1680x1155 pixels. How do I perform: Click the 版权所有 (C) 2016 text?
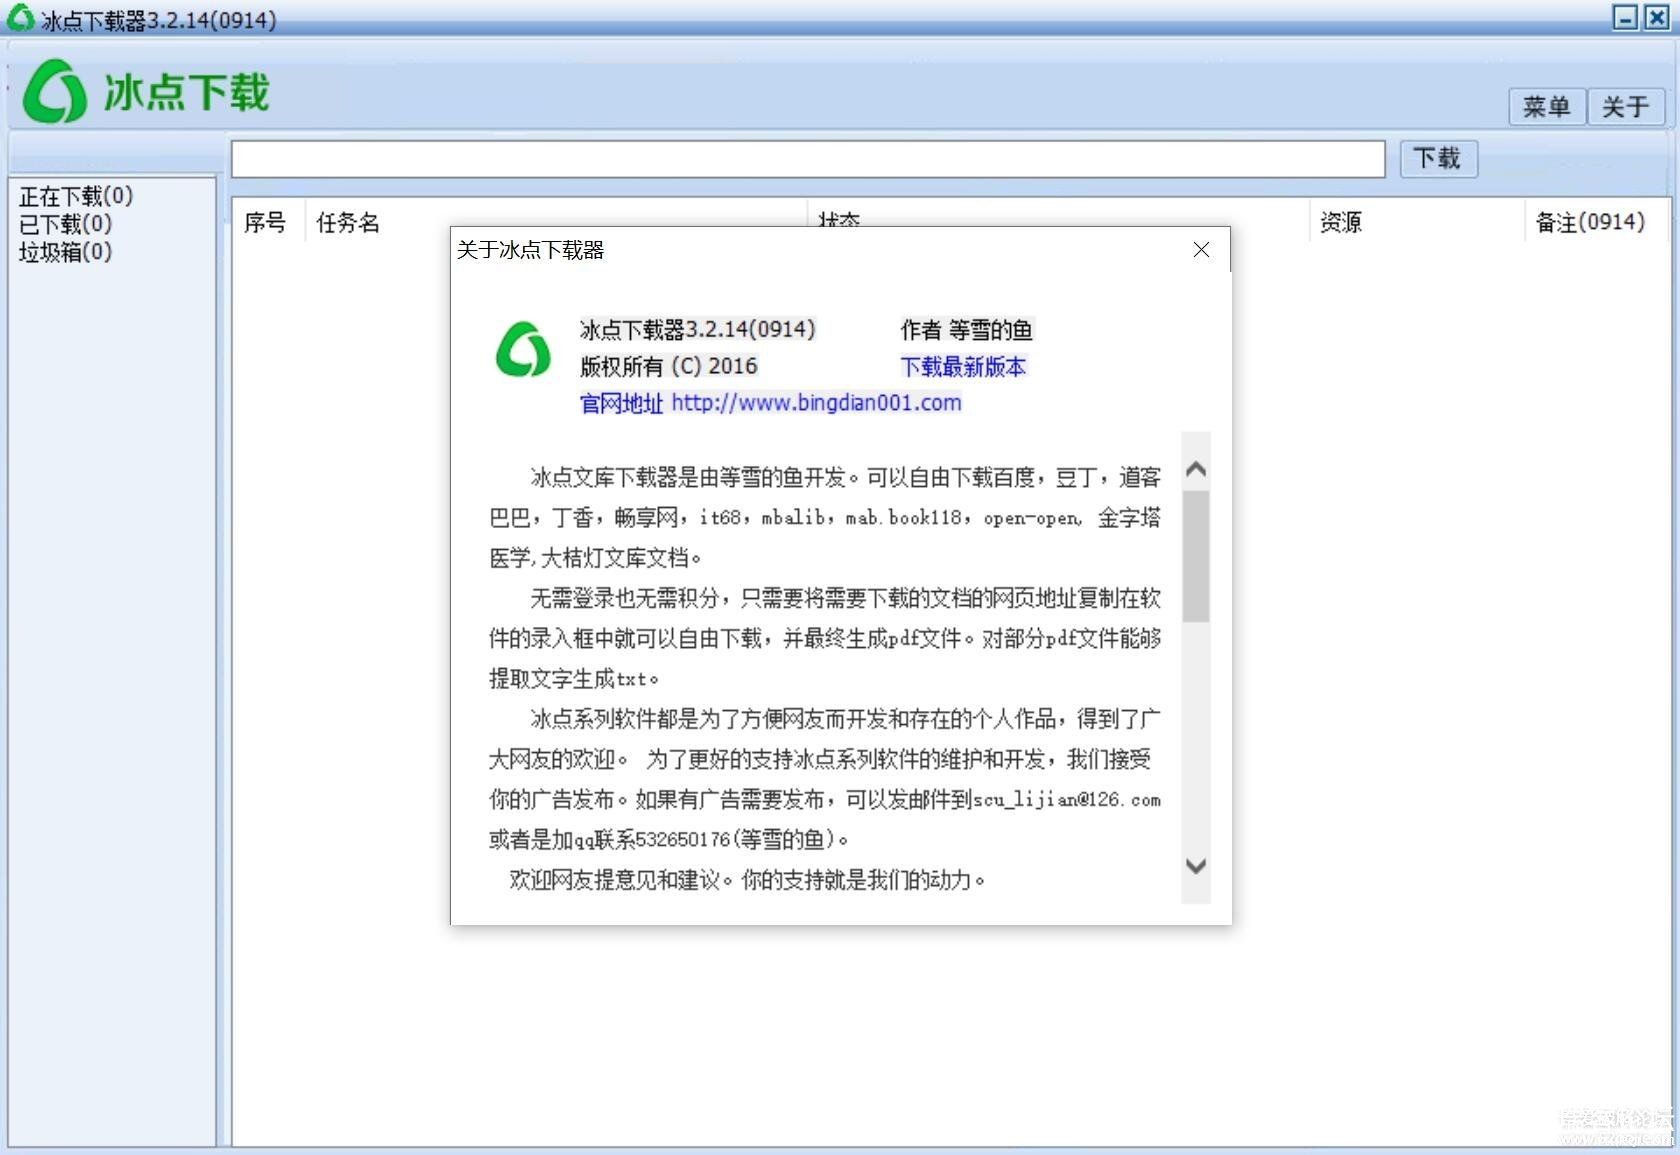coord(669,366)
